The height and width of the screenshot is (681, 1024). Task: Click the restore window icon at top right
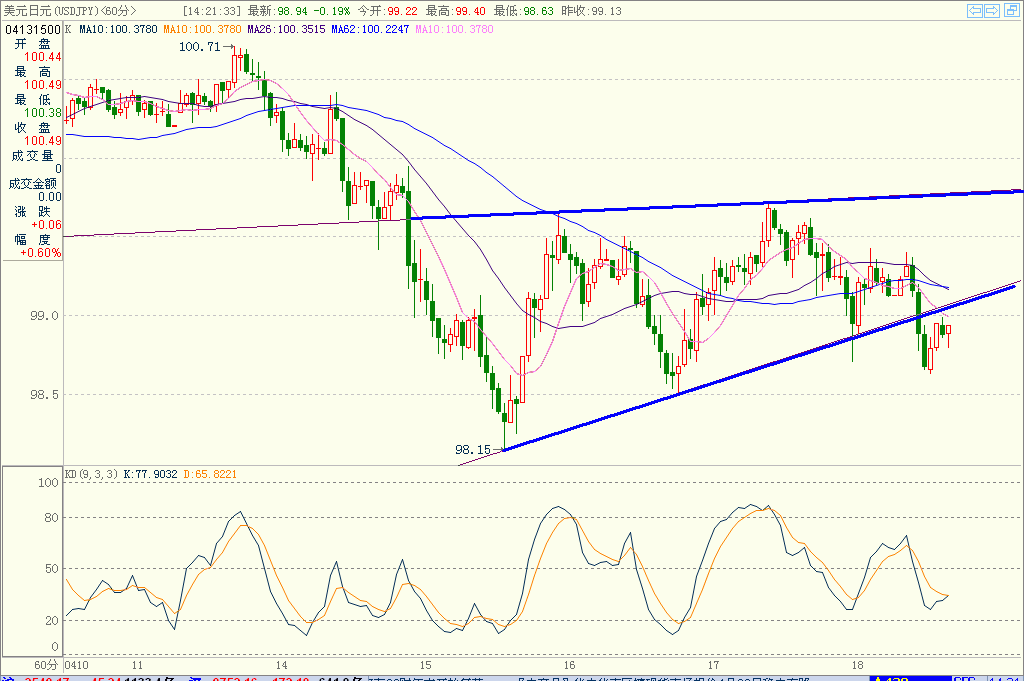pos(1012,10)
